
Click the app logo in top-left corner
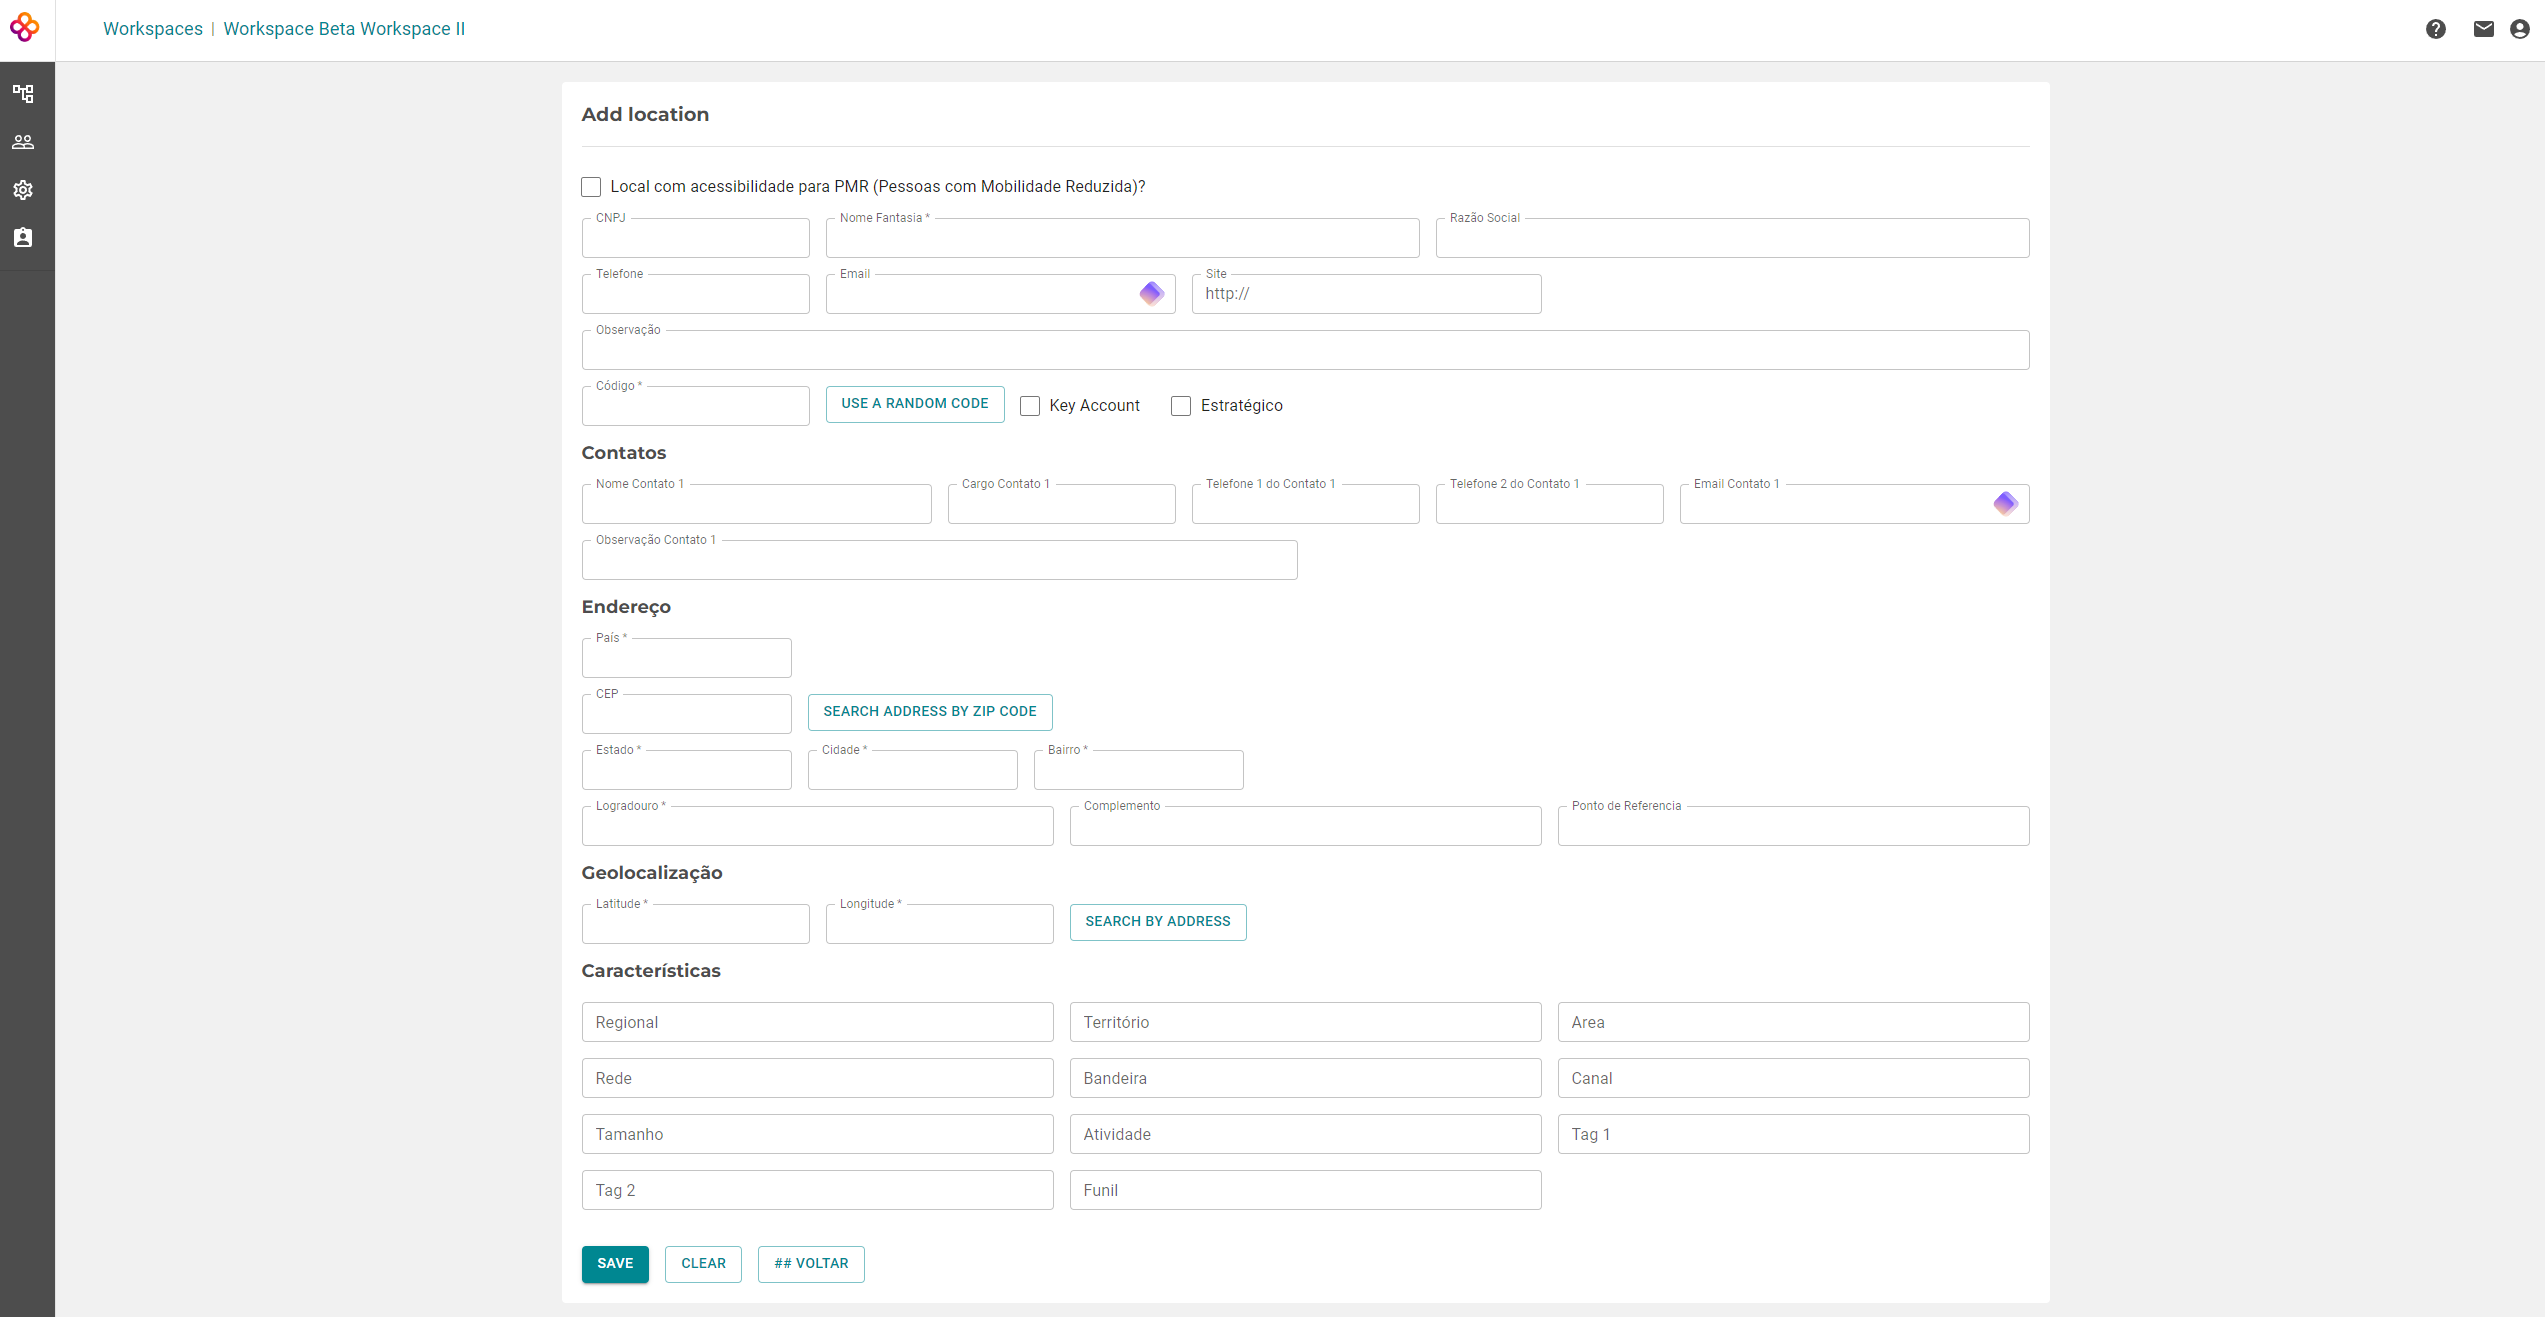24,28
